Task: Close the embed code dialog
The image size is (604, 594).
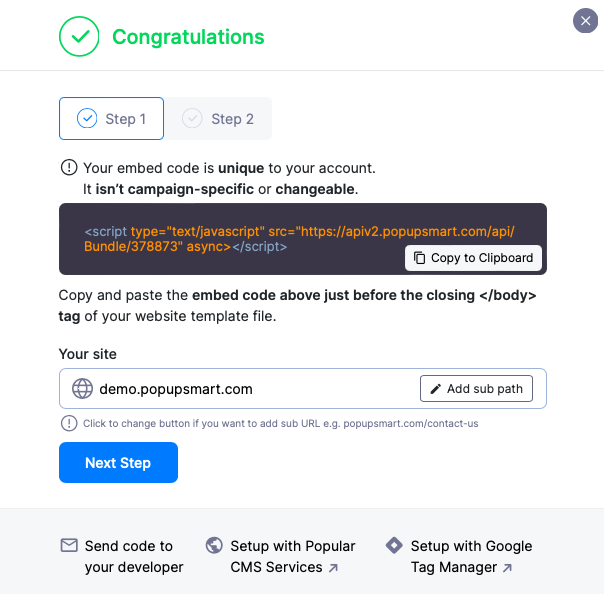Action: tap(584, 20)
